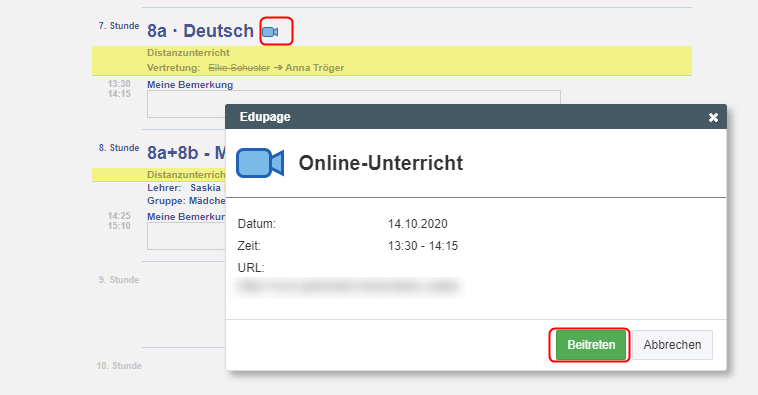The height and width of the screenshot is (395, 758).
Task: Click the green Beitreten button
Action: (x=591, y=345)
